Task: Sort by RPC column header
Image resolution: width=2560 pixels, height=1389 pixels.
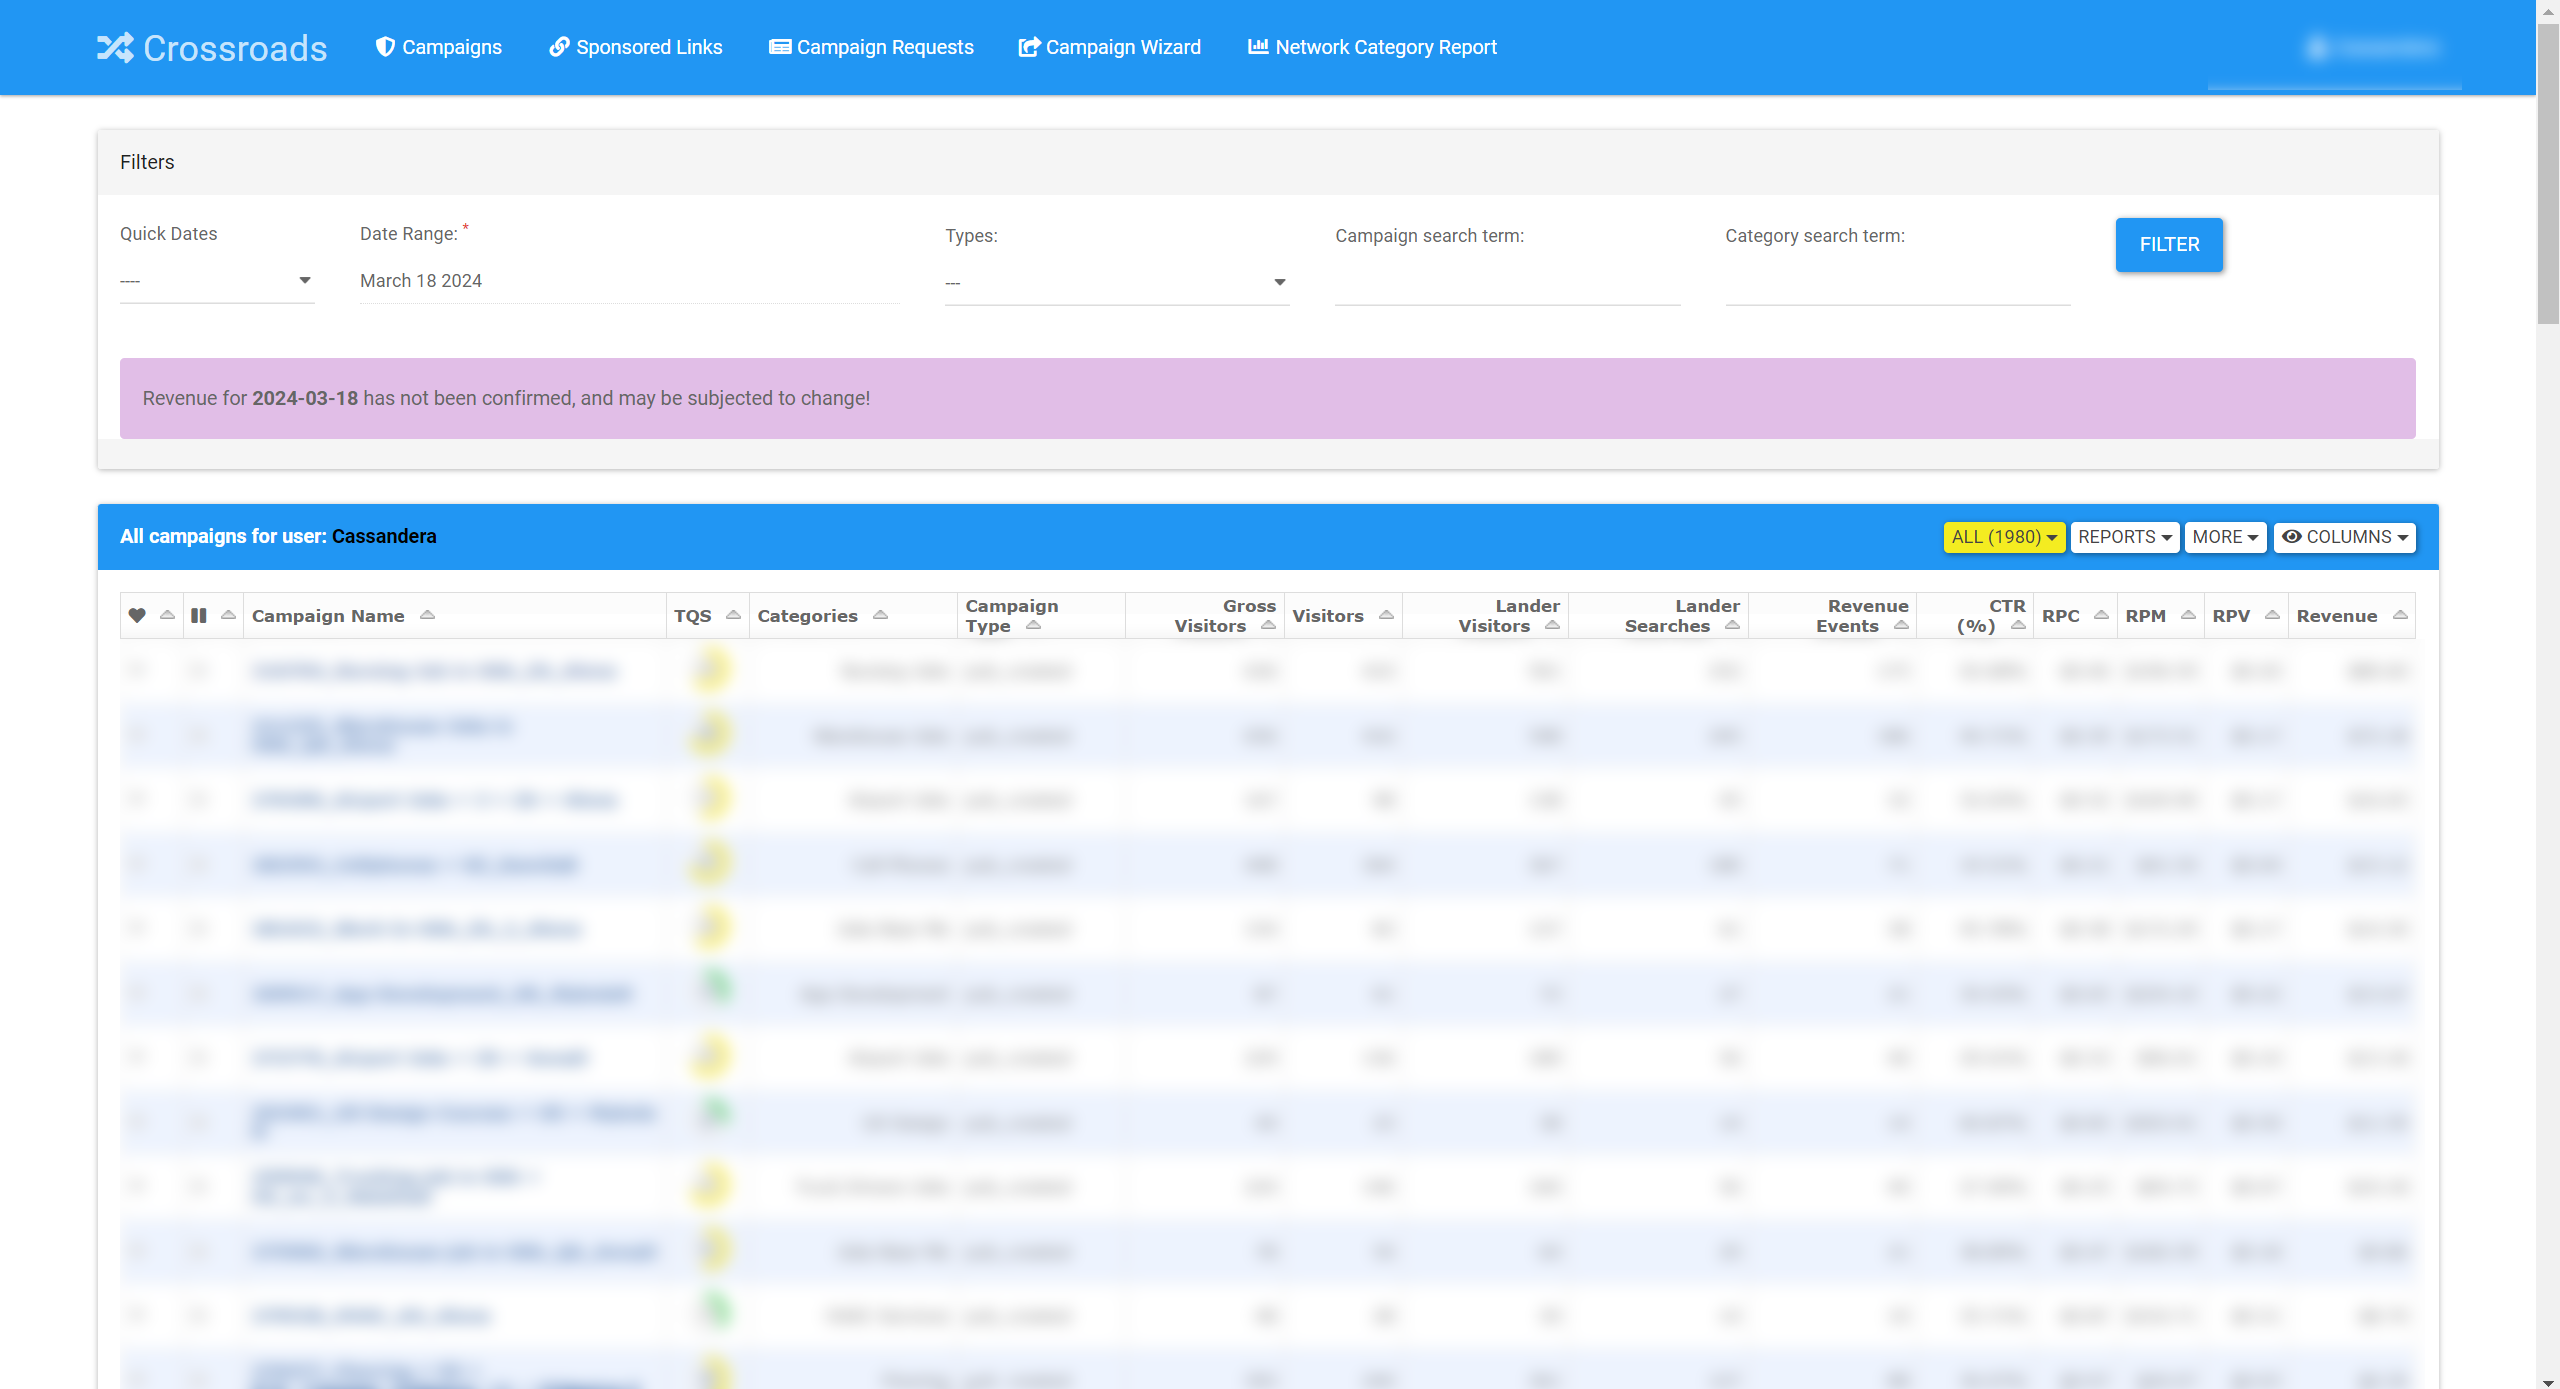Action: [2075, 616]
